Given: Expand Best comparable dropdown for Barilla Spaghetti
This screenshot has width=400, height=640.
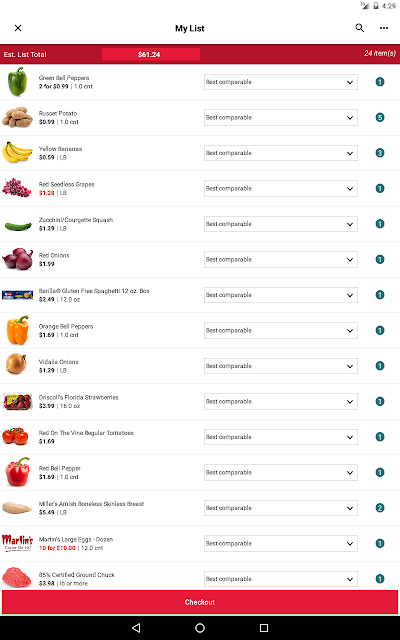Looking at the screenshot, I should [281, 295].
